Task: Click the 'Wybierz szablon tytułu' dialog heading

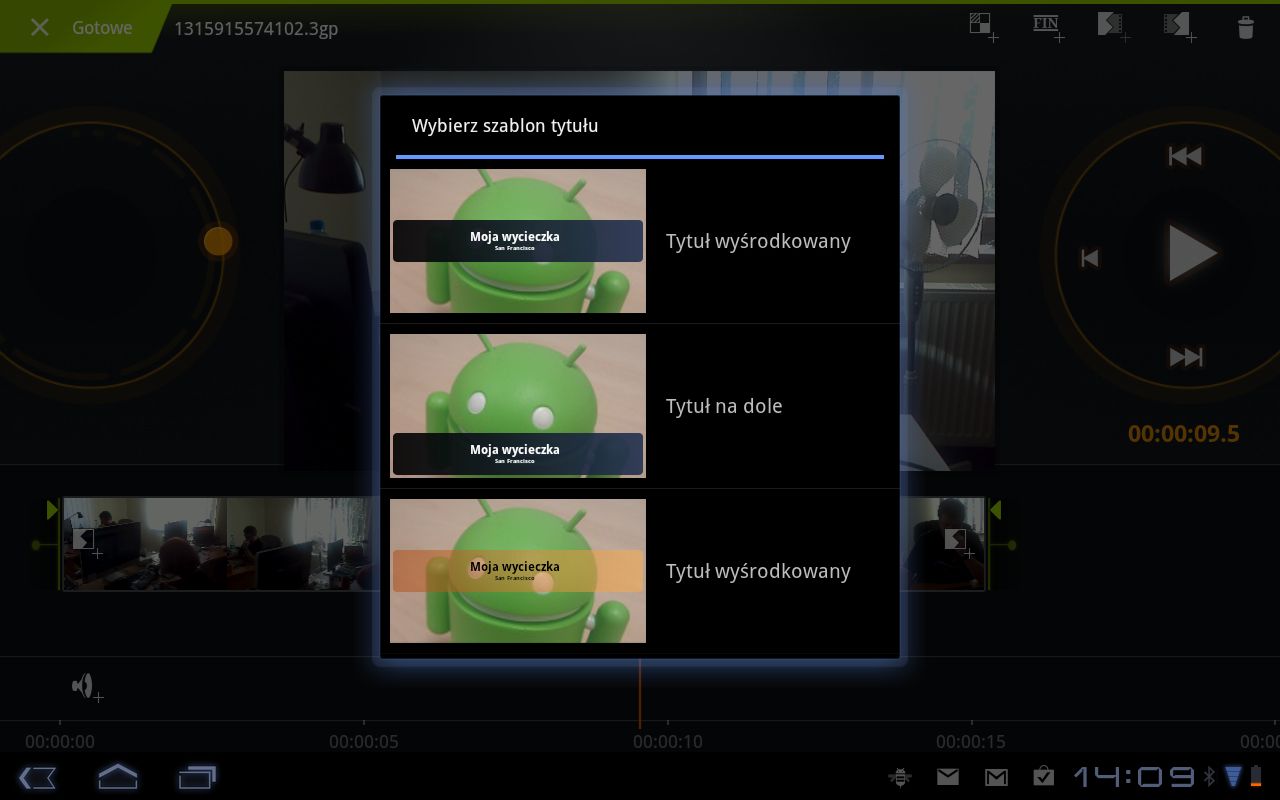Action: [505, 126]
